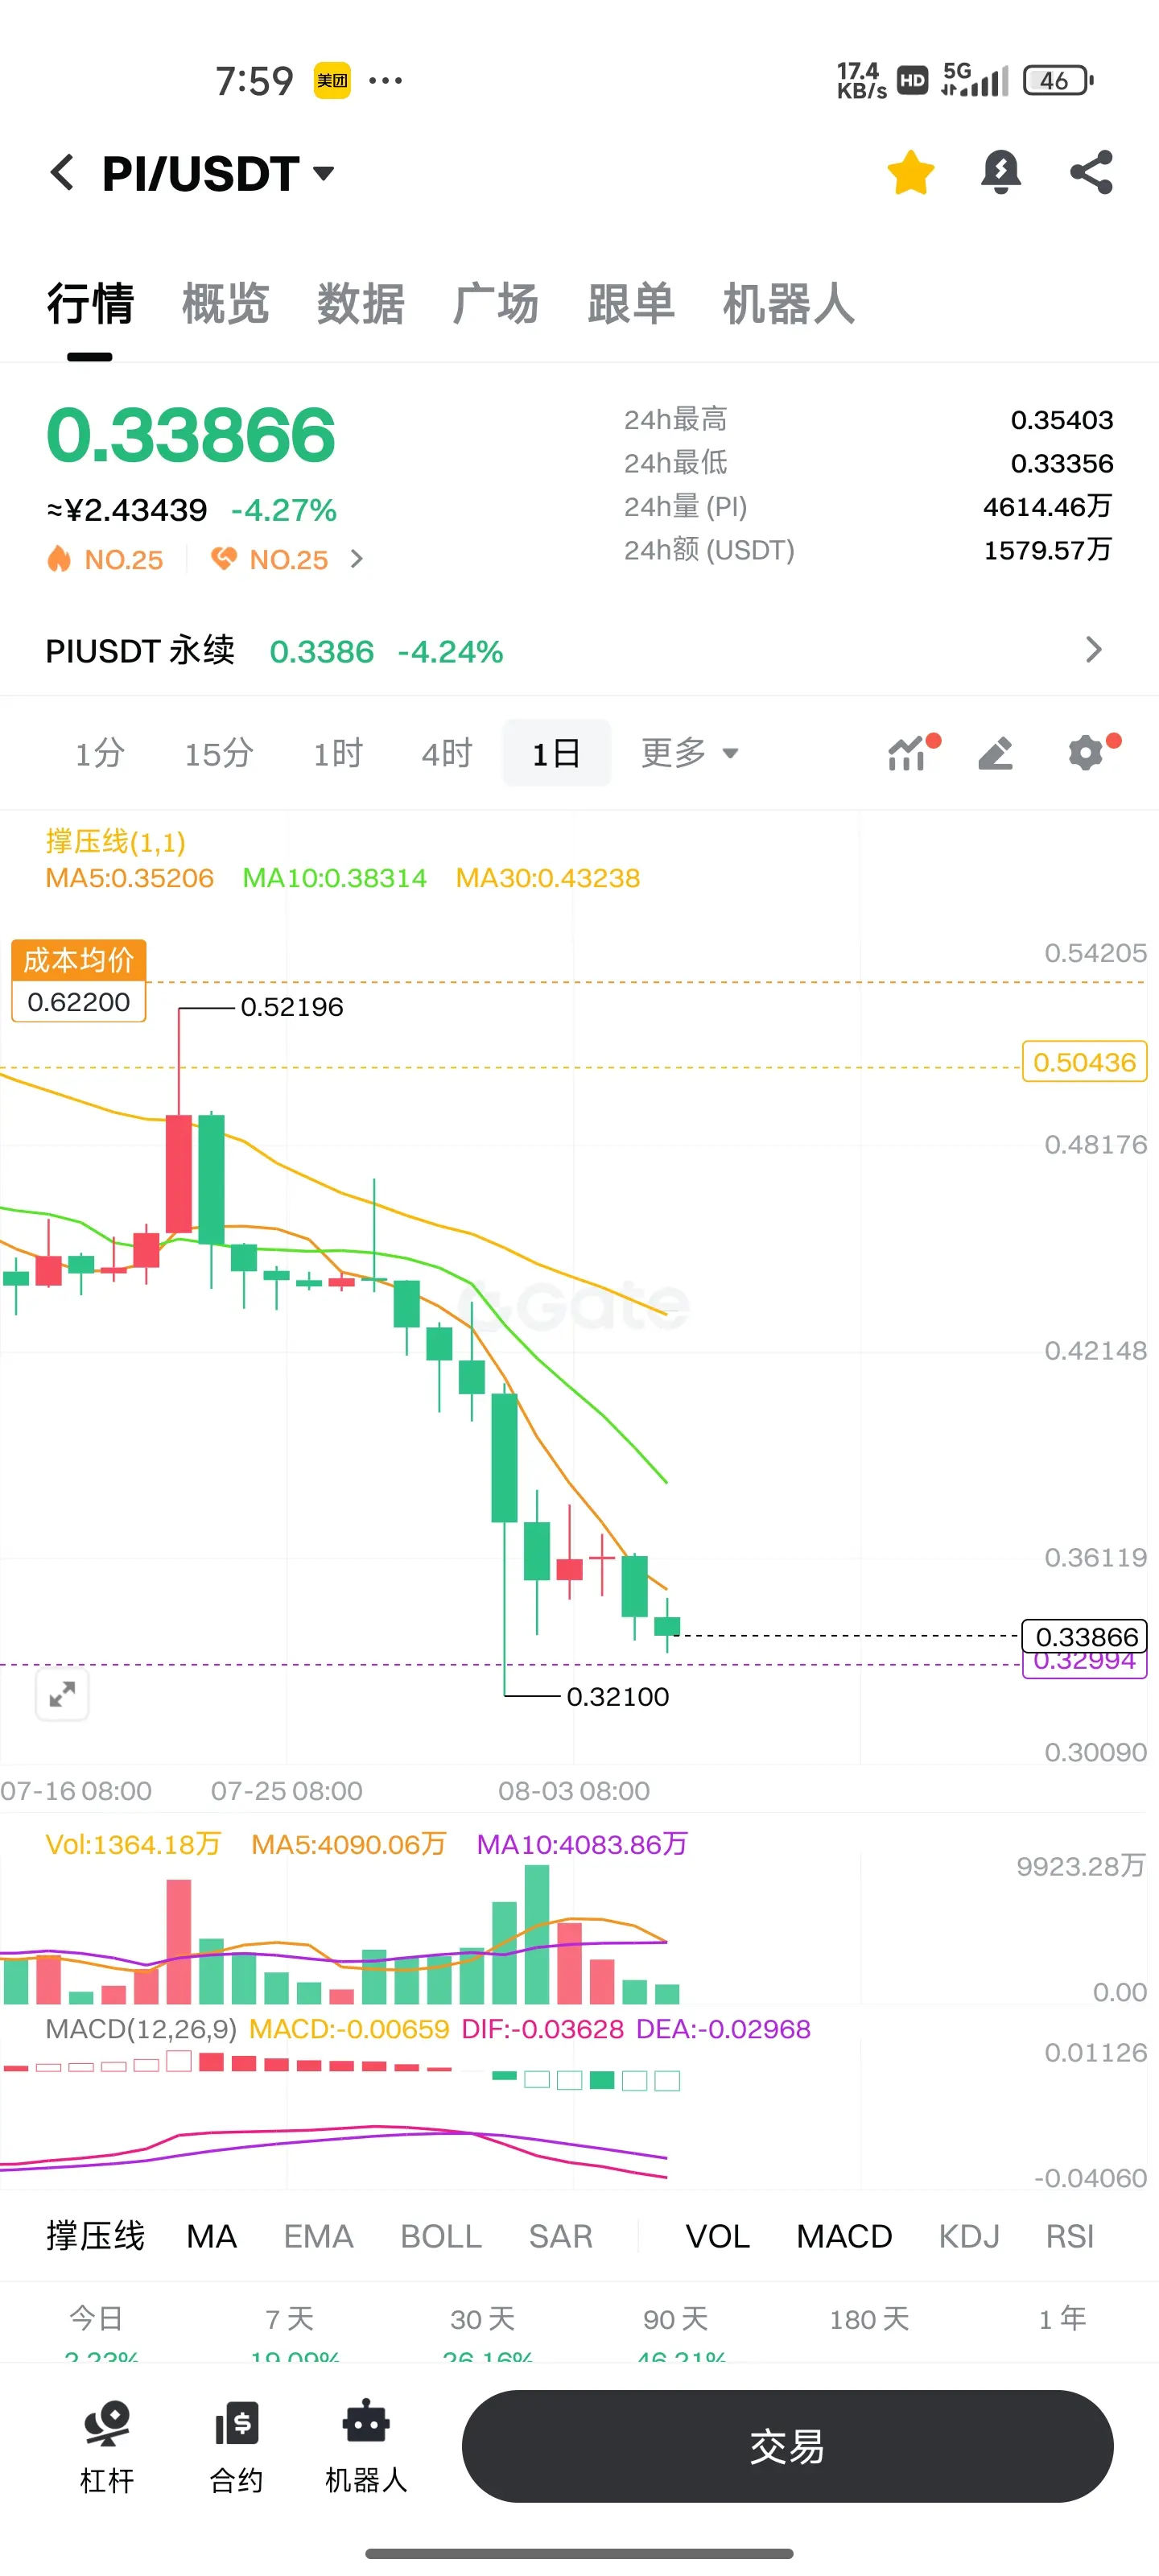
Task: Switch to the 概览 tab
Action: click(225, 304)
